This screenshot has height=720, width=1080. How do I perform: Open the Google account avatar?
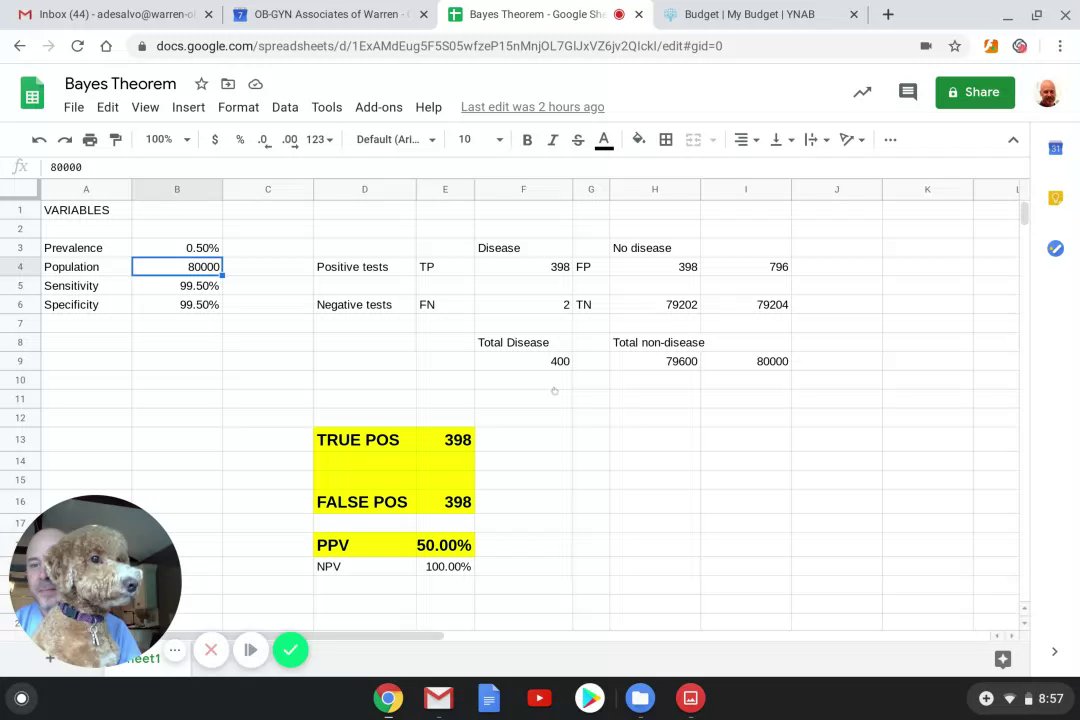1047,92
